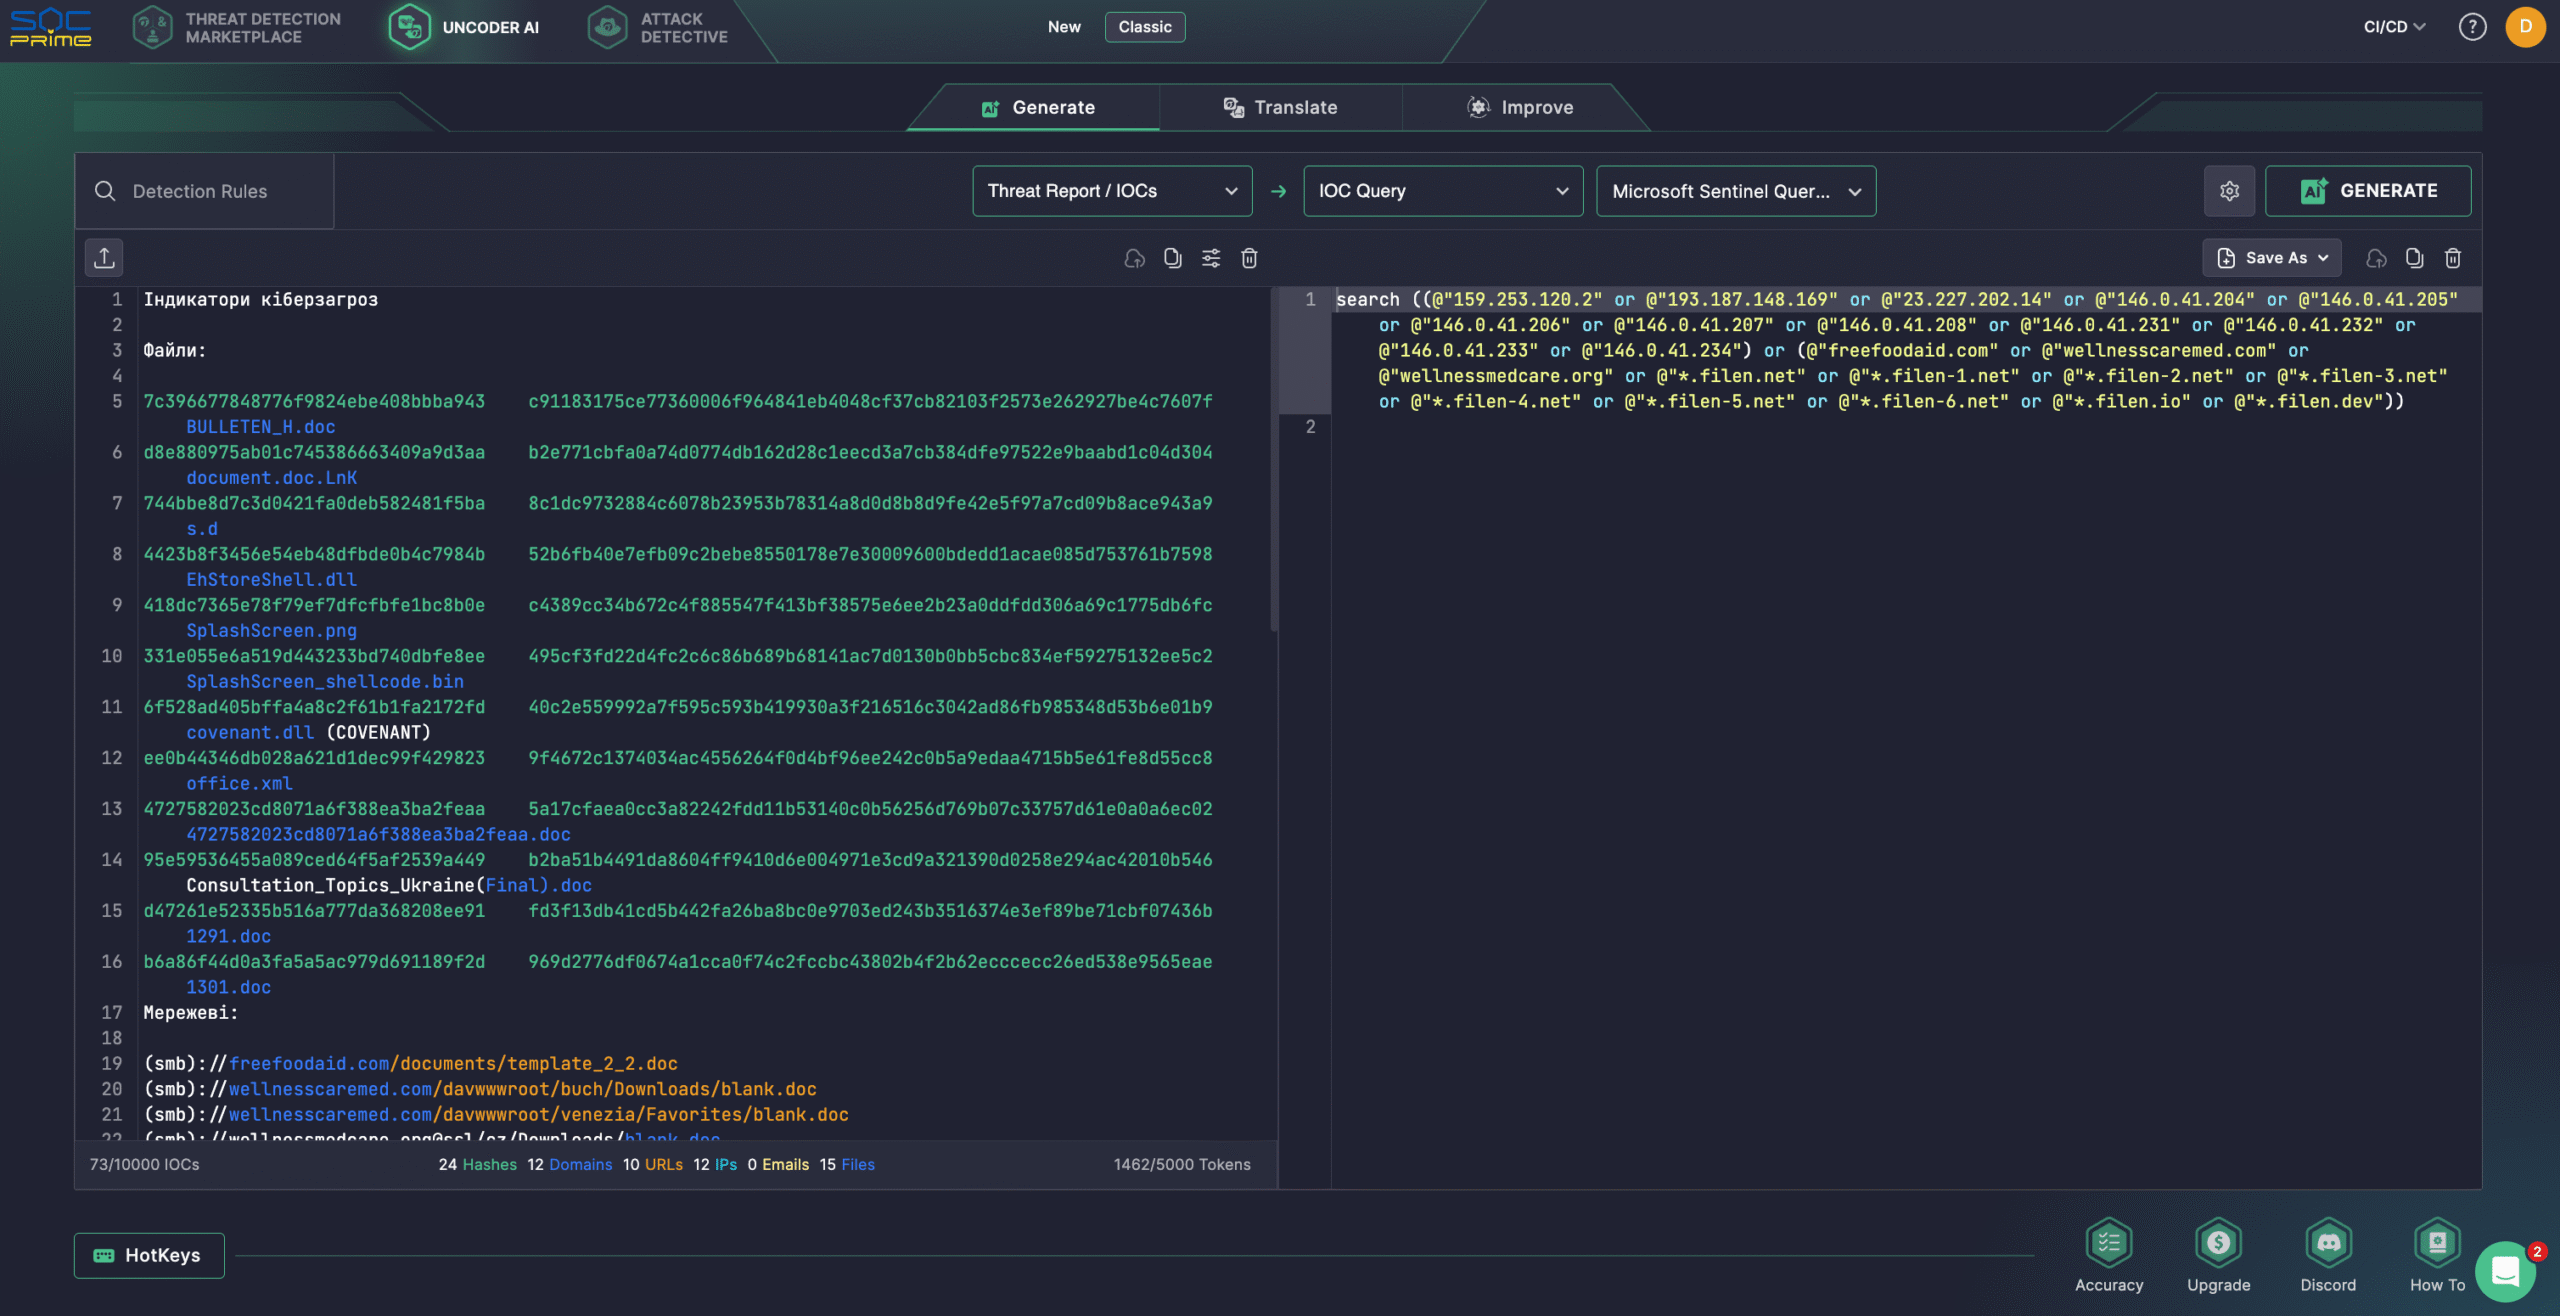Switch to Classic interface mode
2560x1316 pixels.
[x=1144, y=27]
